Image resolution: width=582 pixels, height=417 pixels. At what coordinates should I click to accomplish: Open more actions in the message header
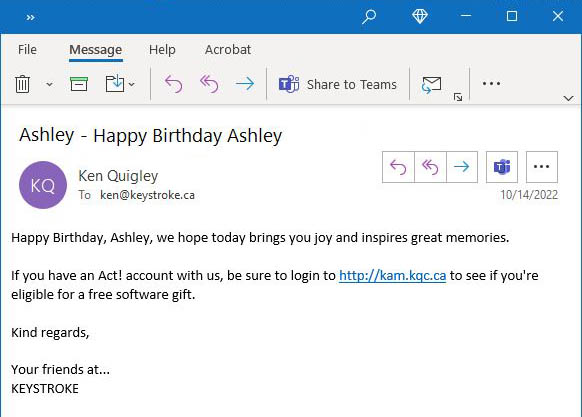[x=542, y=167]
